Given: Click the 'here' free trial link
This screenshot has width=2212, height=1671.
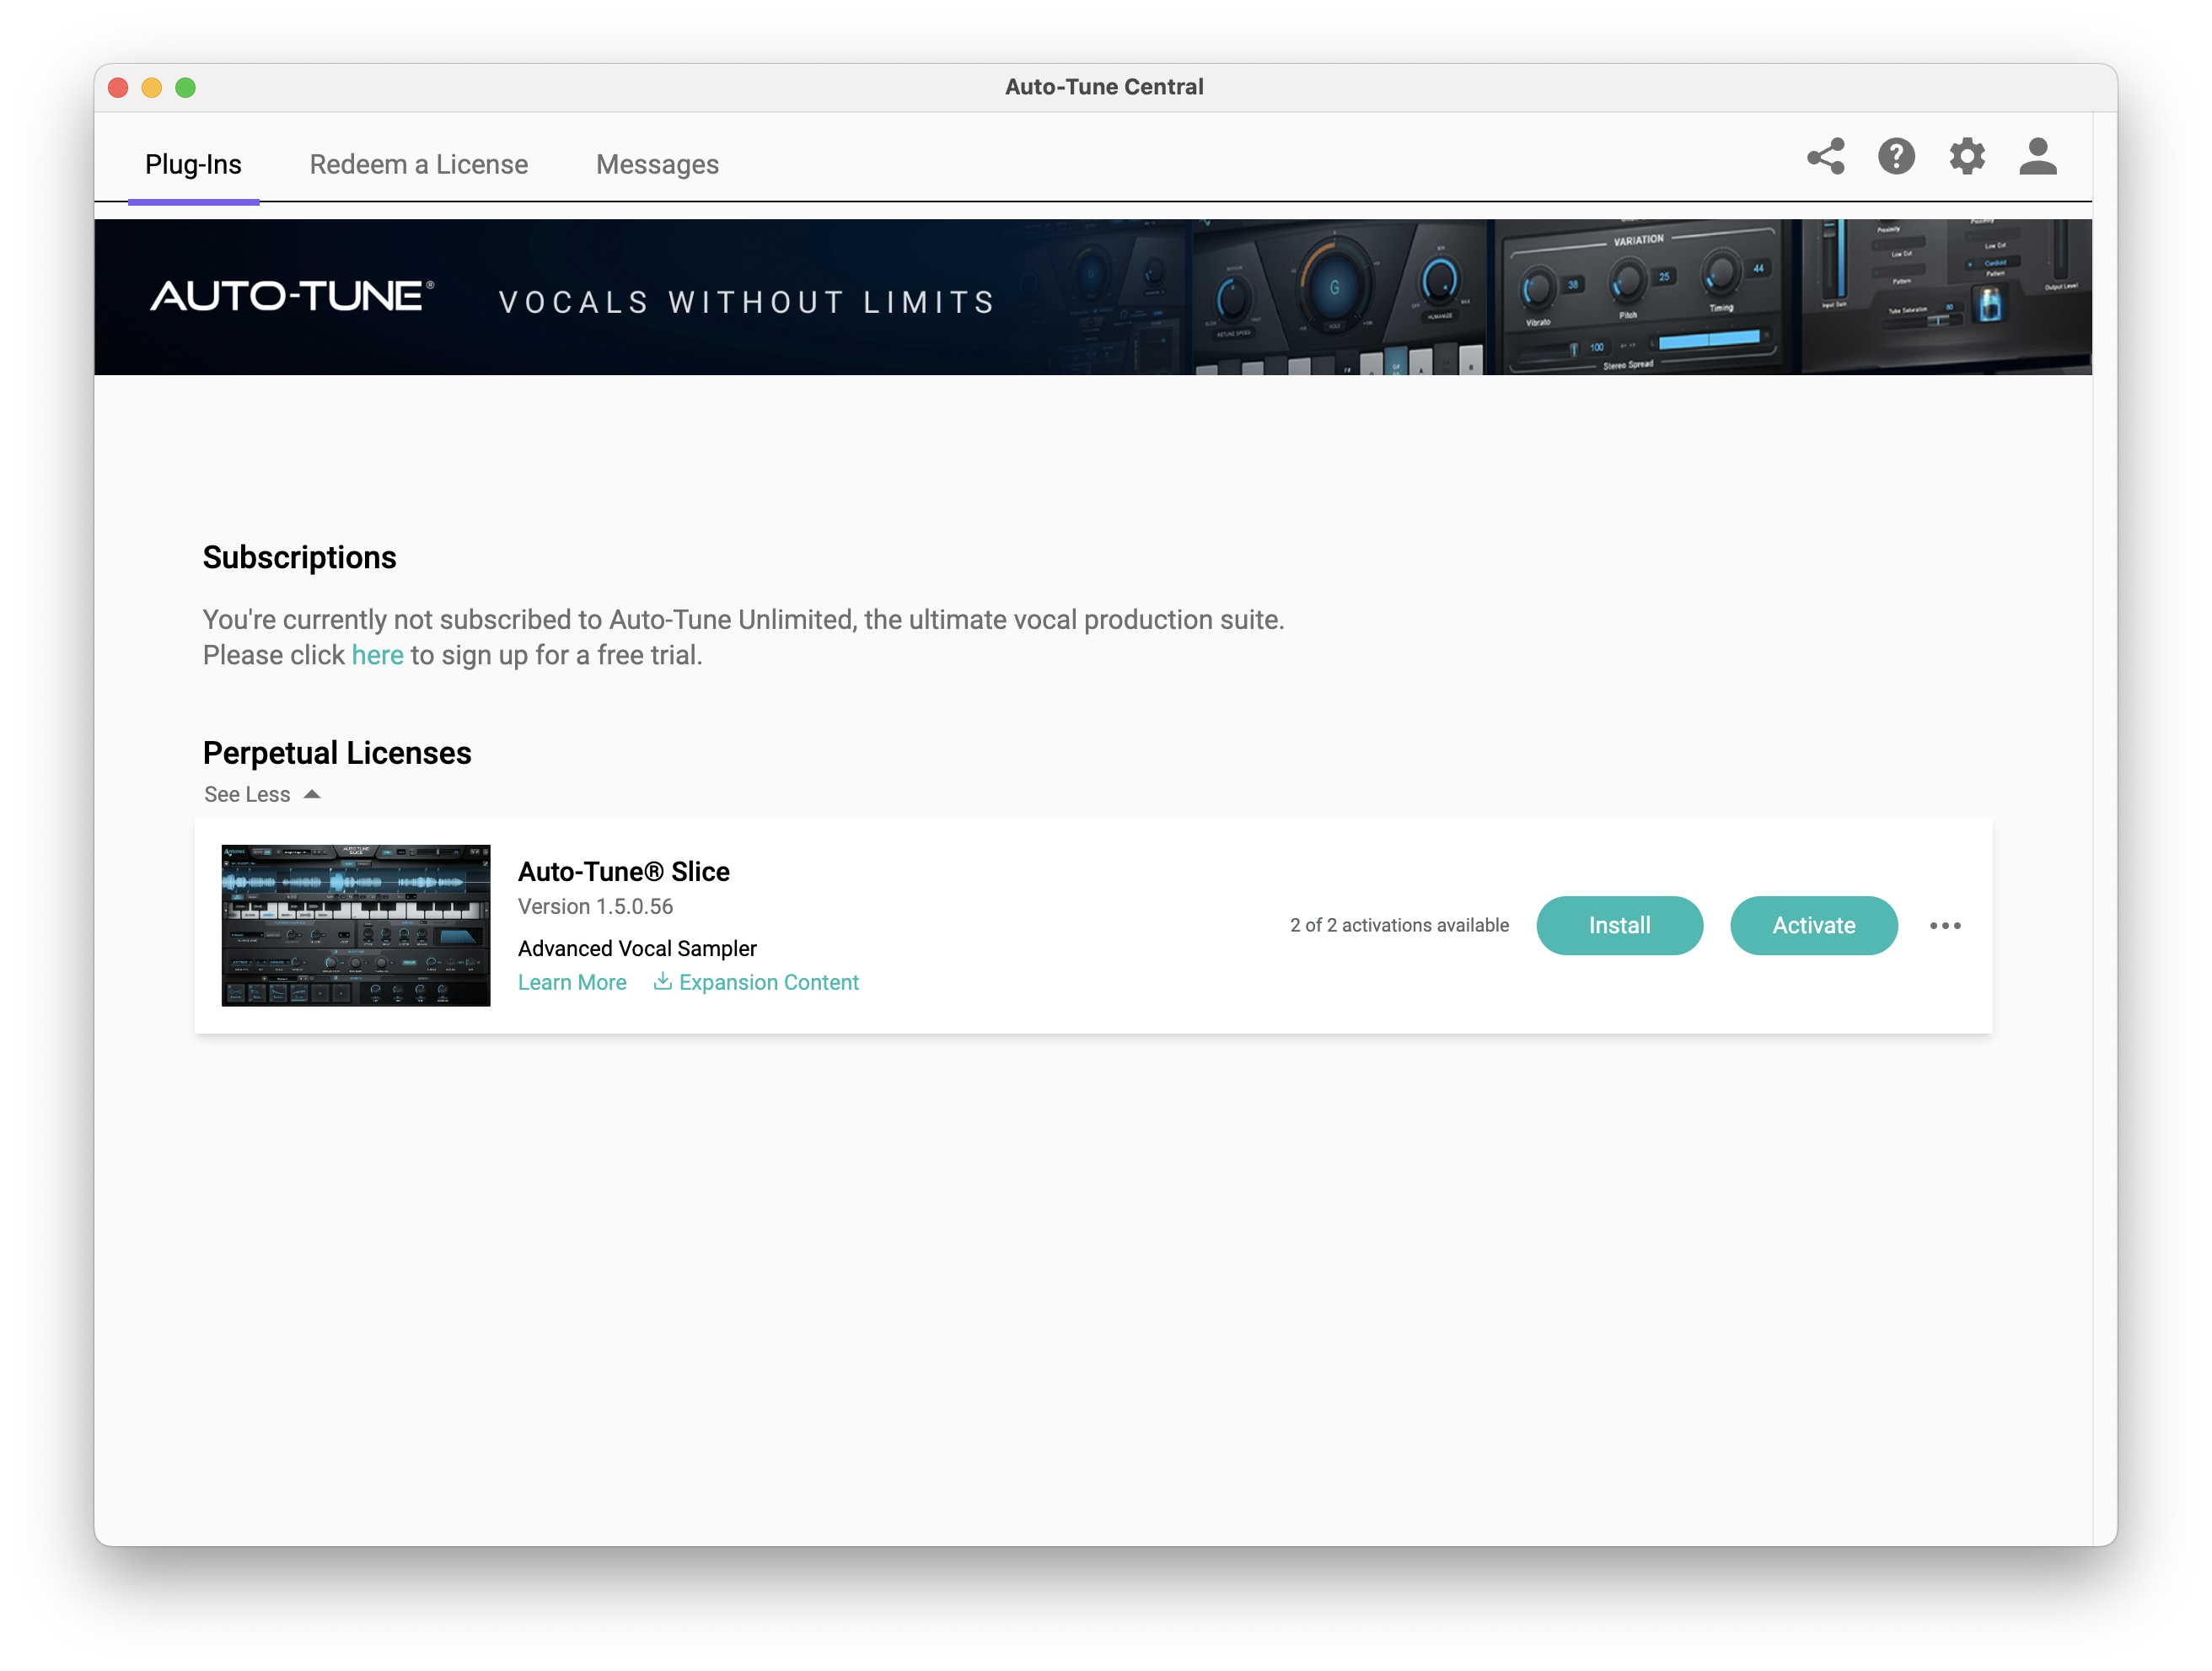Looking at the screenshot, I should coord(377,655).
